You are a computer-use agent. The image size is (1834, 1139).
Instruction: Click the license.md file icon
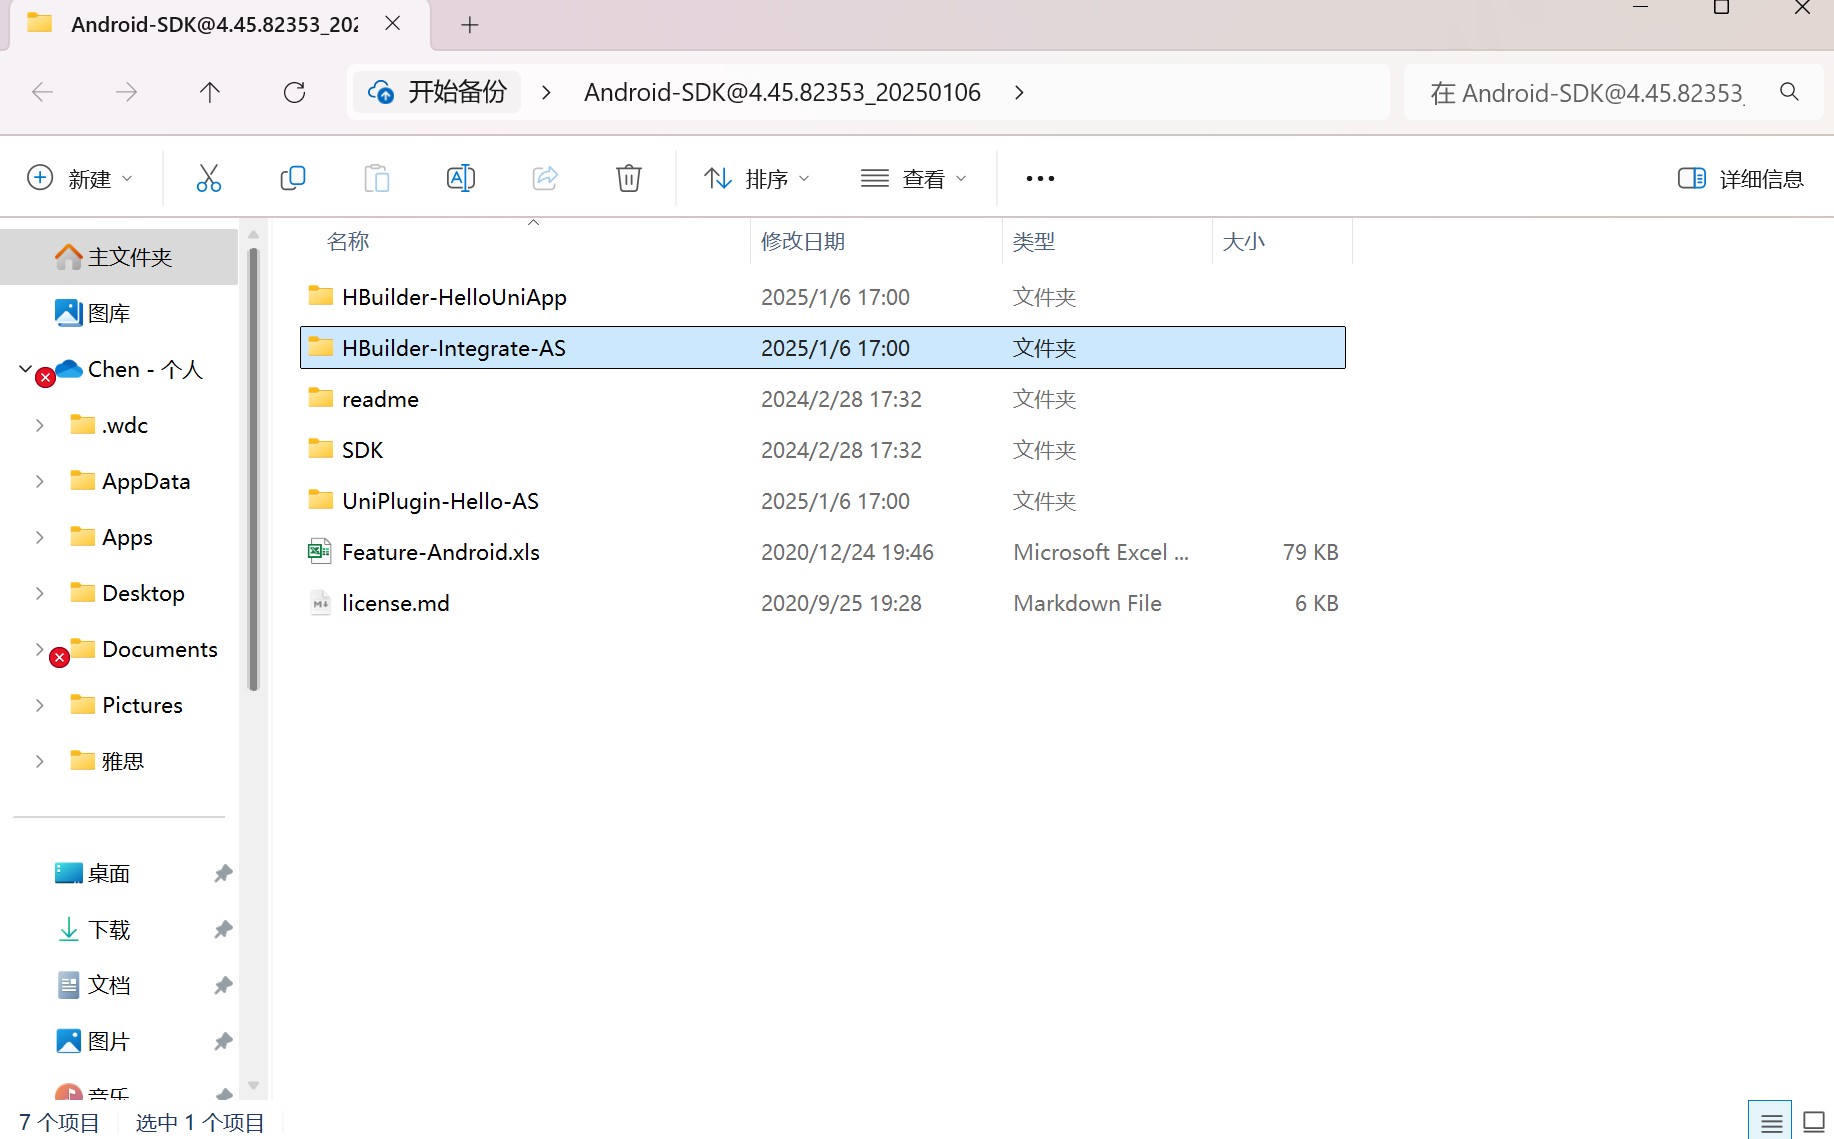tap(320, 602)
